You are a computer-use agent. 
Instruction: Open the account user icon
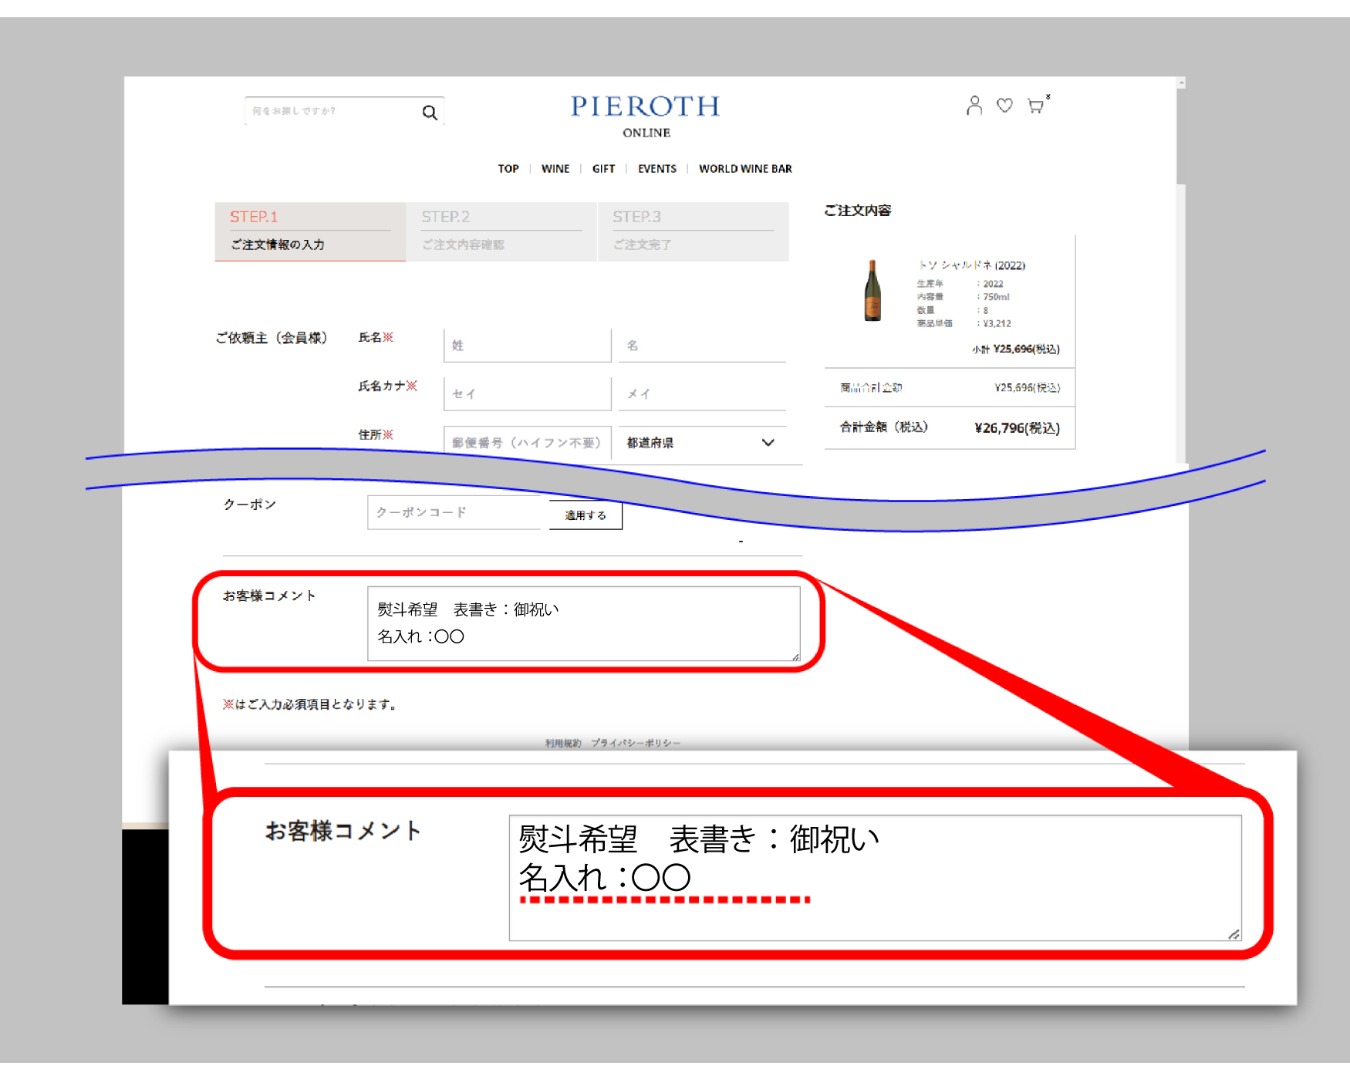974,105
